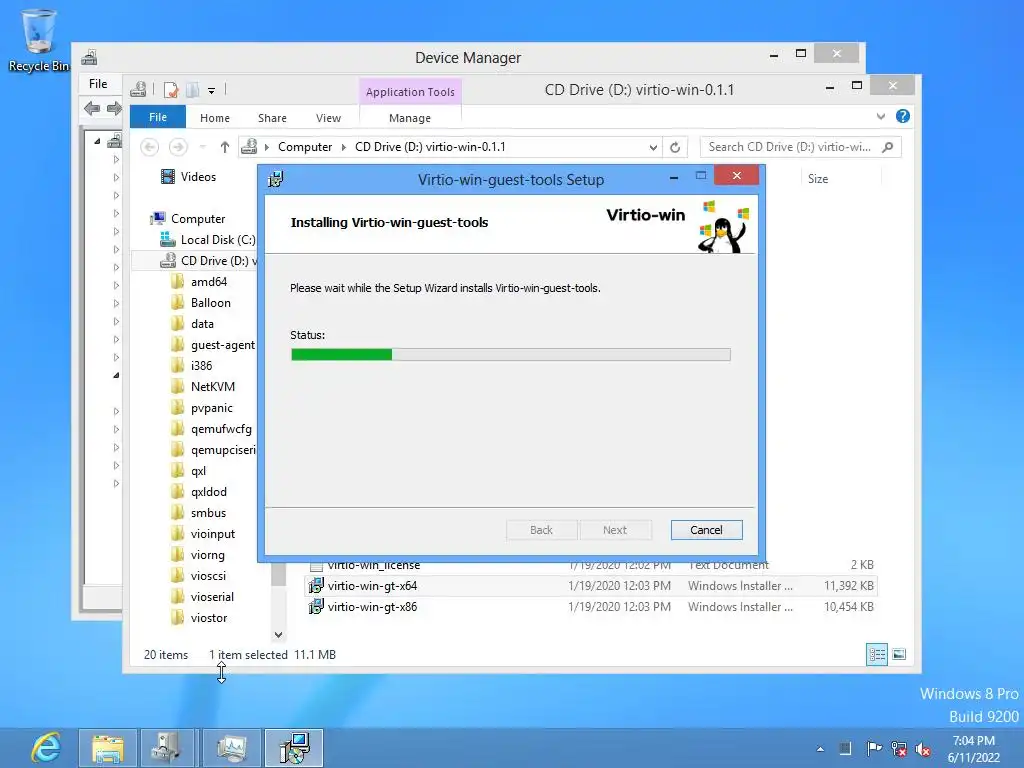Switch to the Share ribbon tab
1024x768 pixels.
pos(272,118)
